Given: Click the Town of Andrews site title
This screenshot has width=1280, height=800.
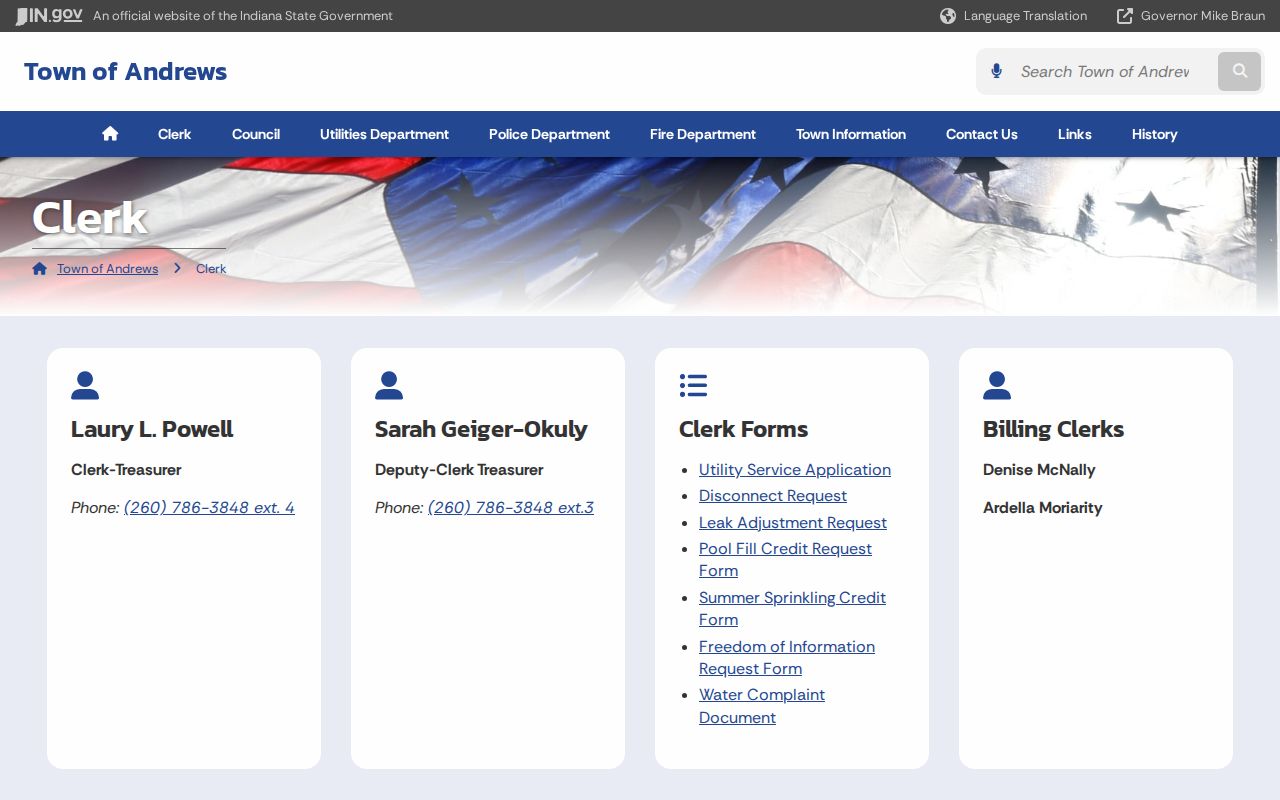Looking at the screenshot, I should pyautogui.click(x=126, y=72).
